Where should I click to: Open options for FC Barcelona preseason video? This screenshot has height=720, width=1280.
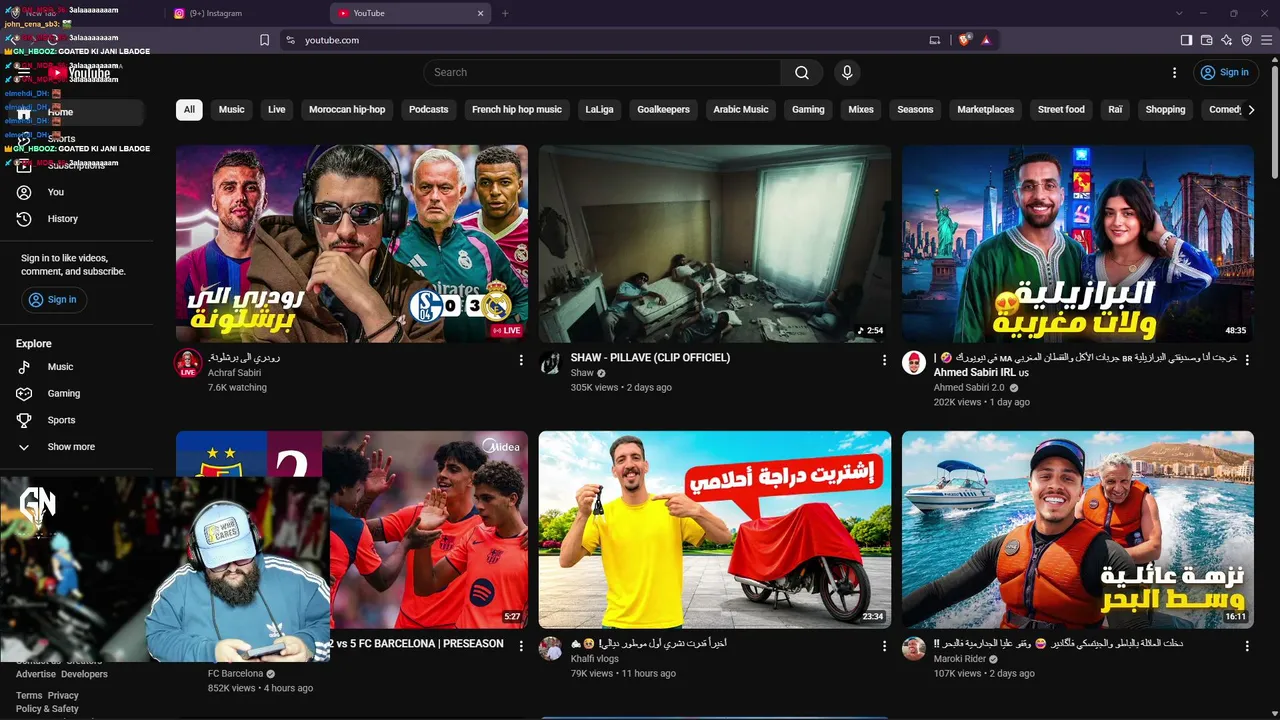tap(521, 646)
